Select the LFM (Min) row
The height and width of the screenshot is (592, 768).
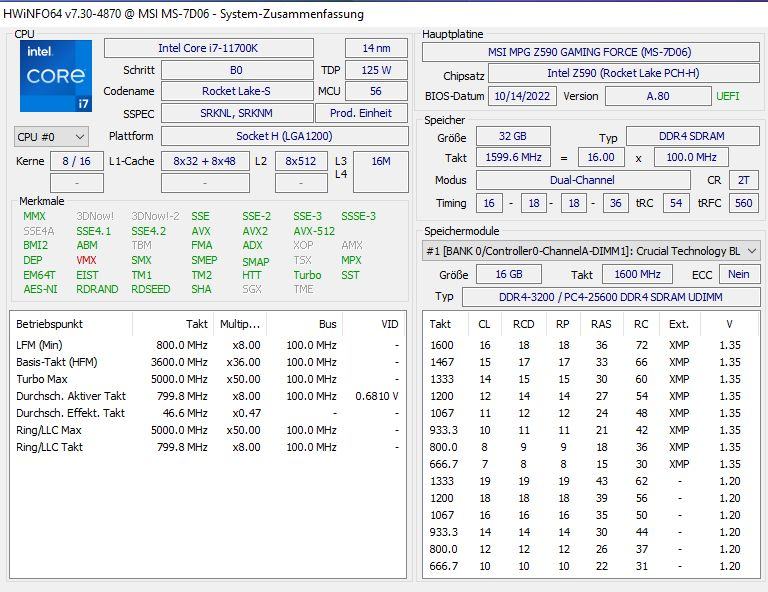point(208,345)
